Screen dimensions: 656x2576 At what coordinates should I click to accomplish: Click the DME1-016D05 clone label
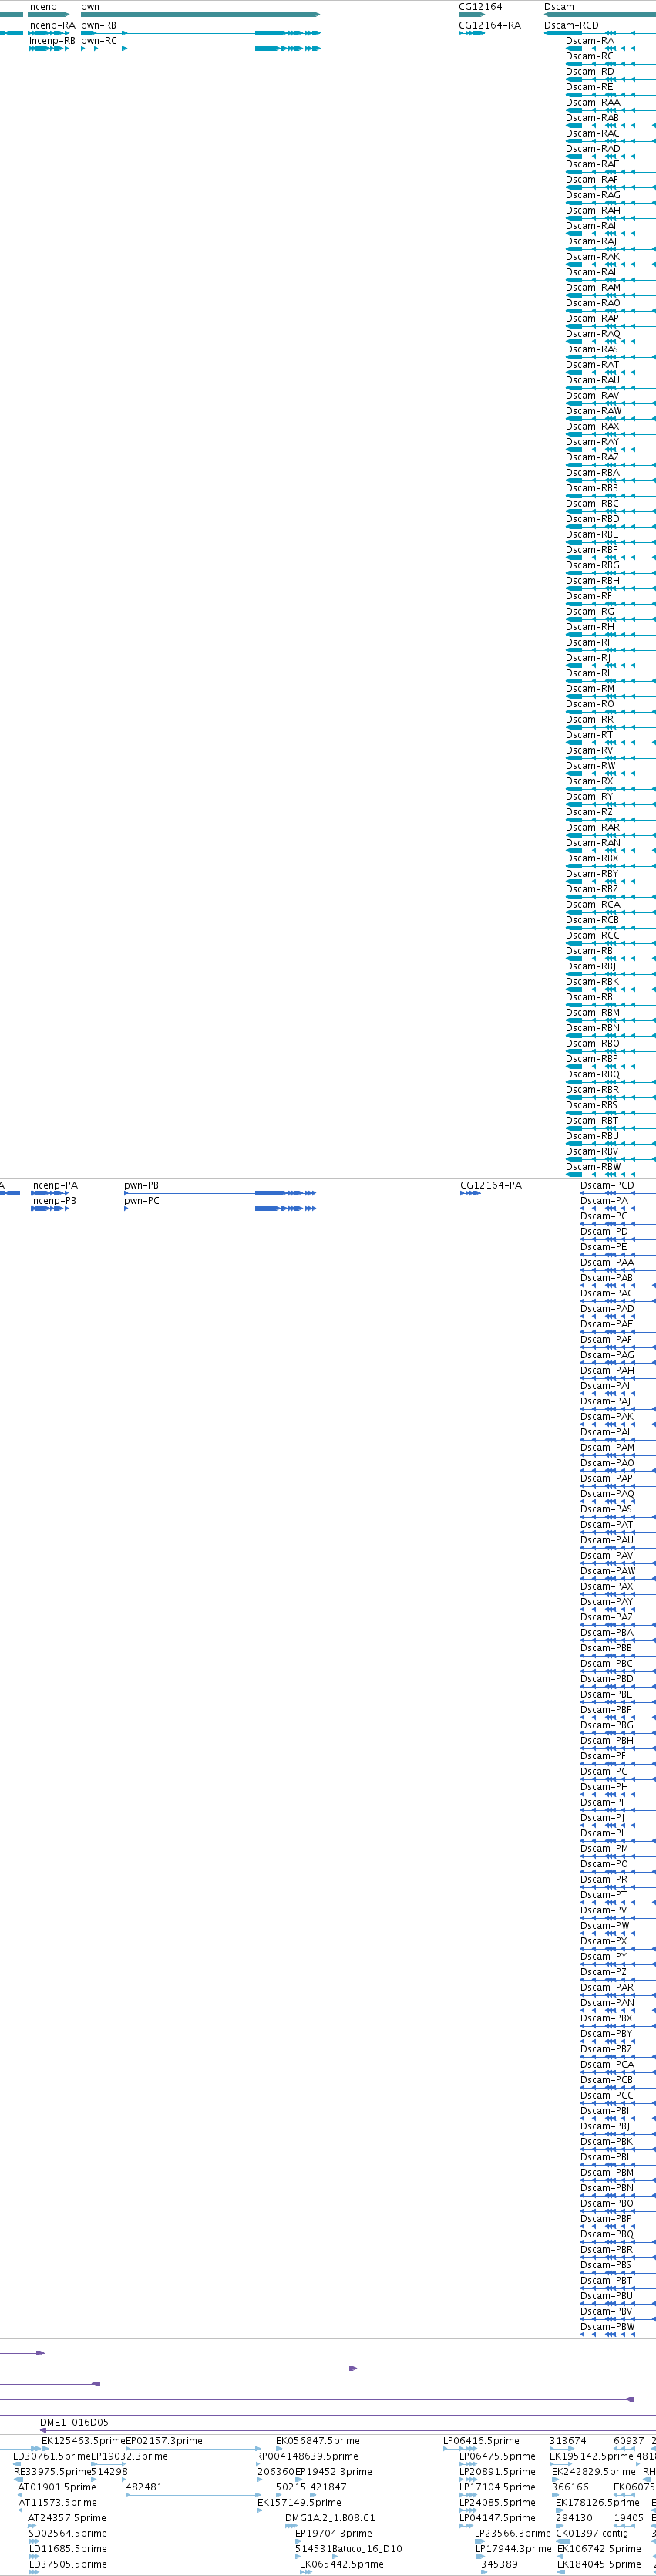(74, 2422)
